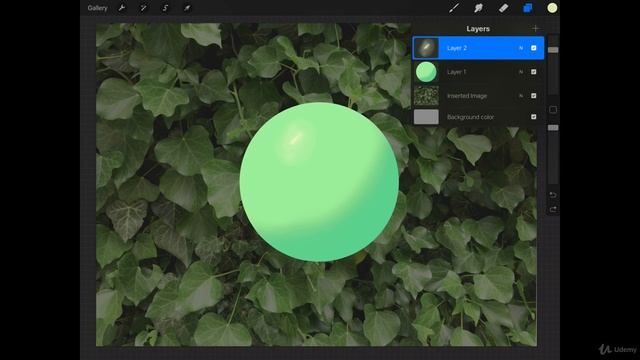Click Inserted Image leaf thumbnail
Screen dimensions: 640x360
(x=426, y=96)
